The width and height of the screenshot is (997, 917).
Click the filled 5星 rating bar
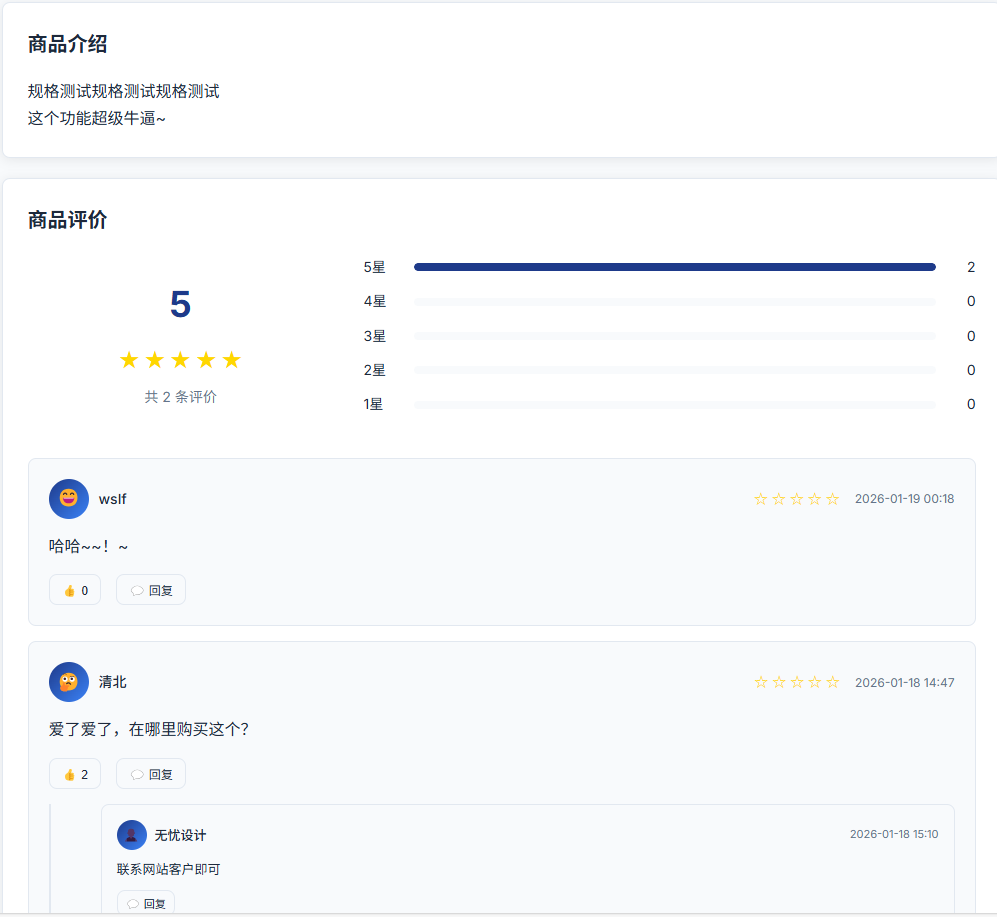675,266
